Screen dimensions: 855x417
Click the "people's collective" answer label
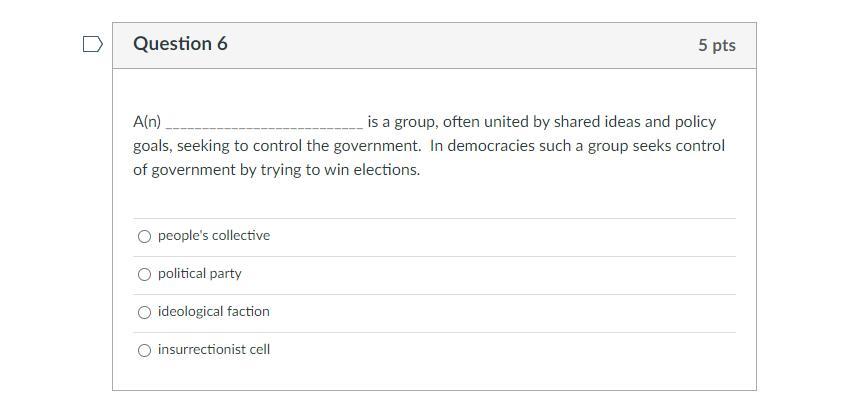click(213, 236)
